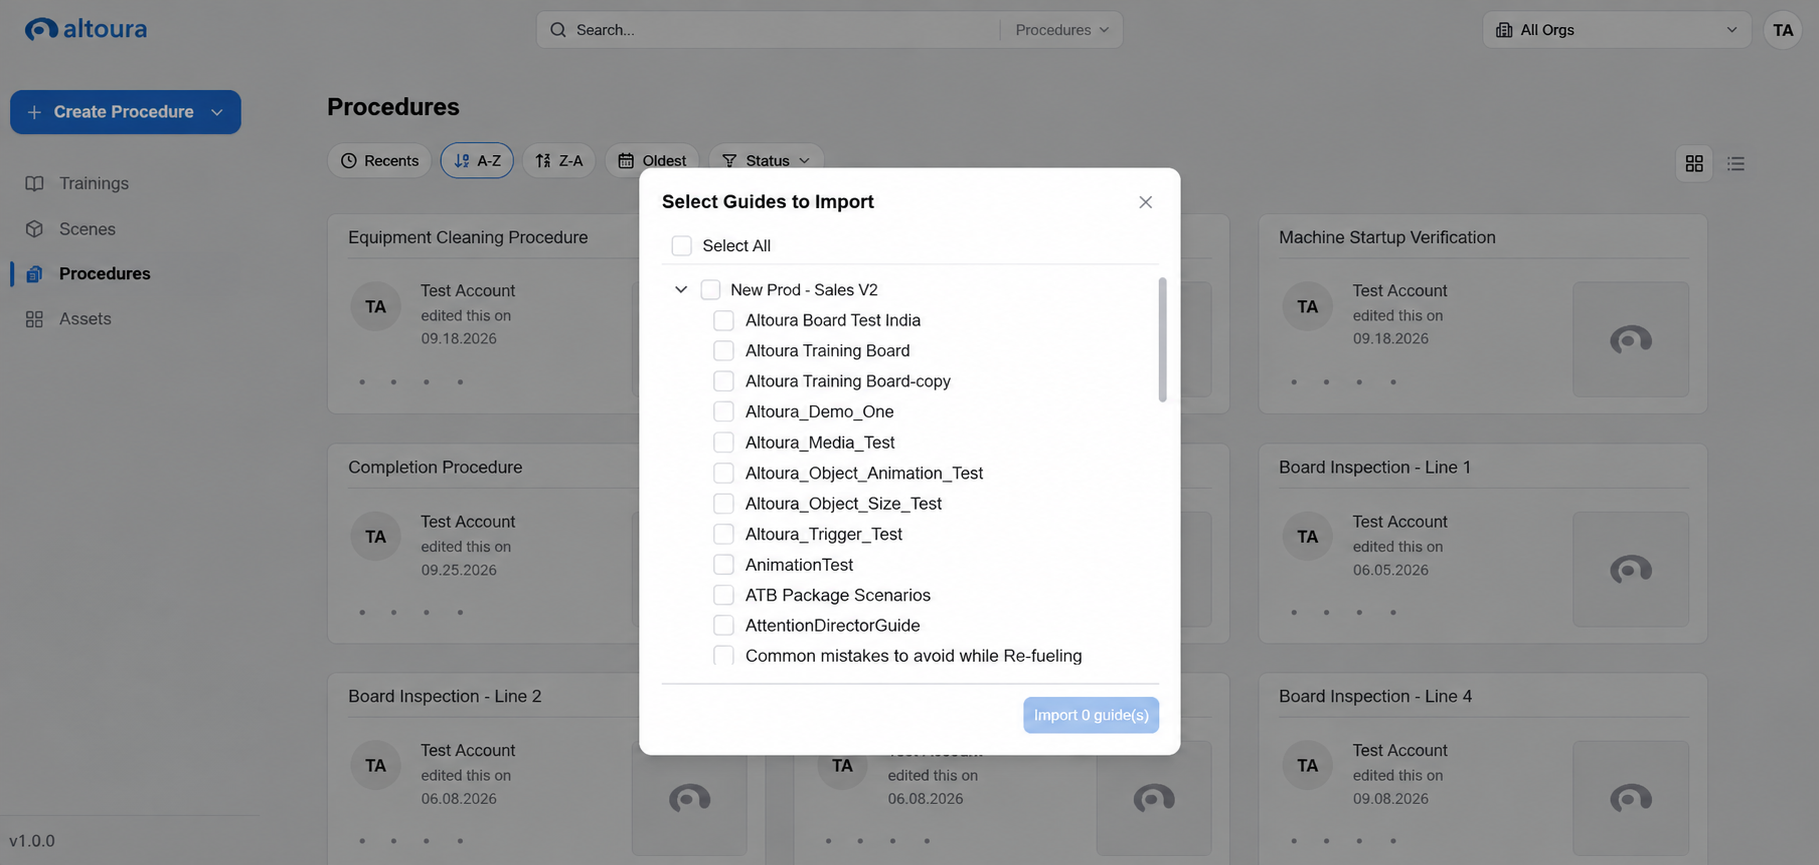The width and height of the screenshot is (1819, 865).
Task: Click the Trainings book icon
Action: pos(35,184)
